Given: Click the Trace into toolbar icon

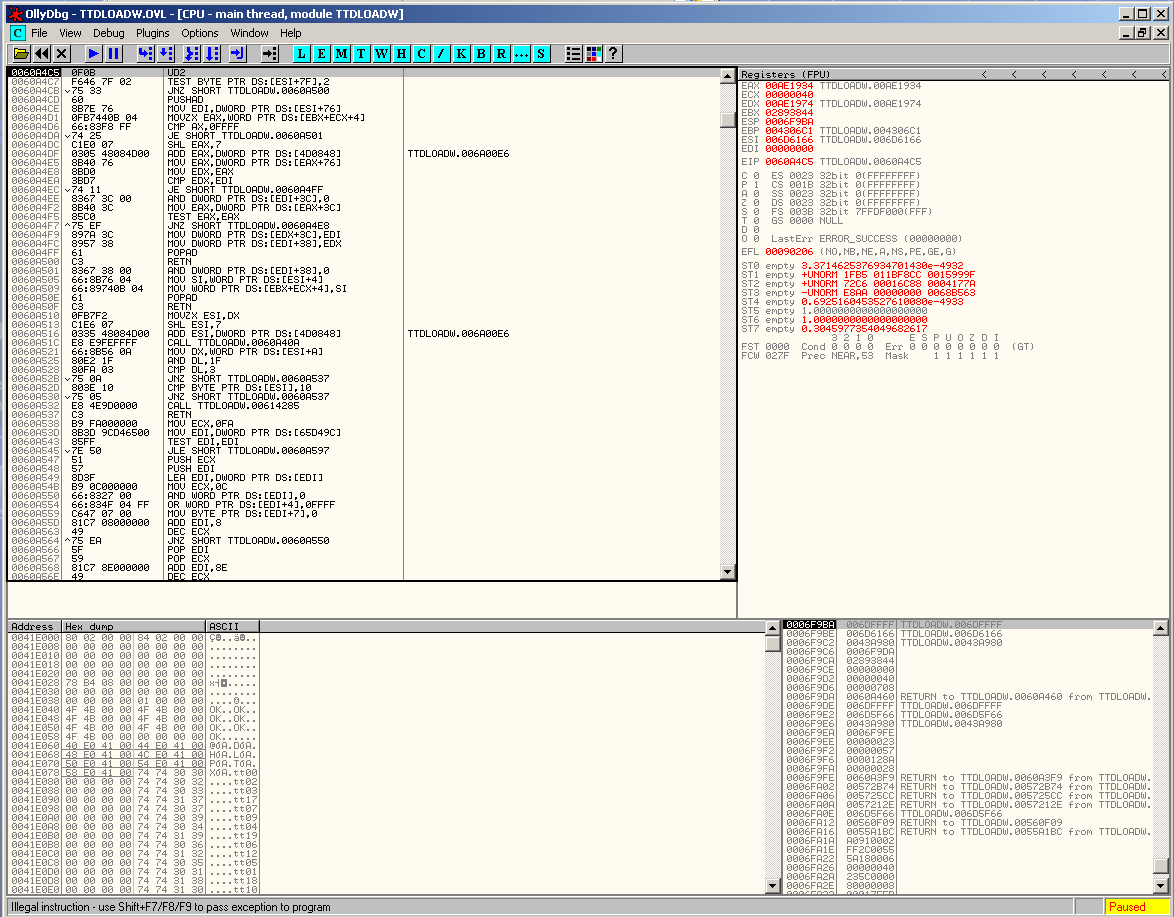Looking at the screenshot, I should (x=192, y=53).
